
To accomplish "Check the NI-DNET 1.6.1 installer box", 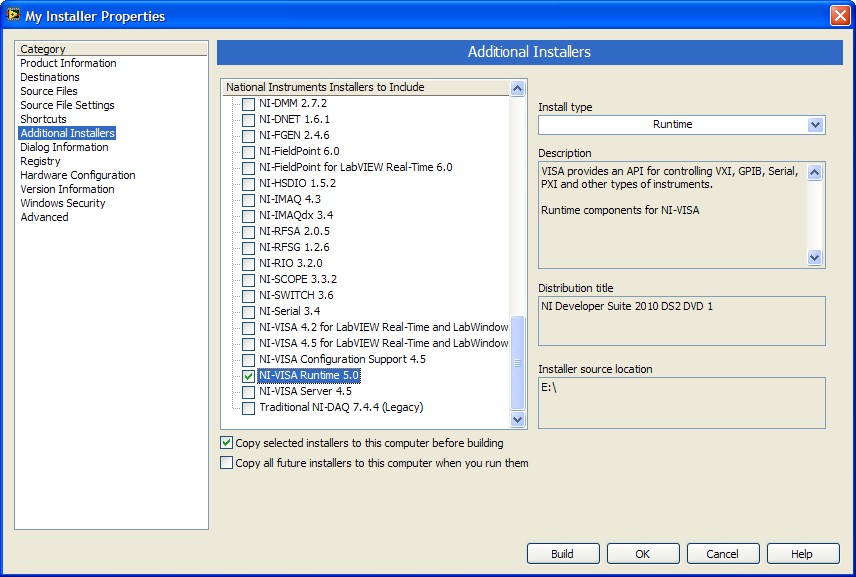I will (x=248, y=120).
